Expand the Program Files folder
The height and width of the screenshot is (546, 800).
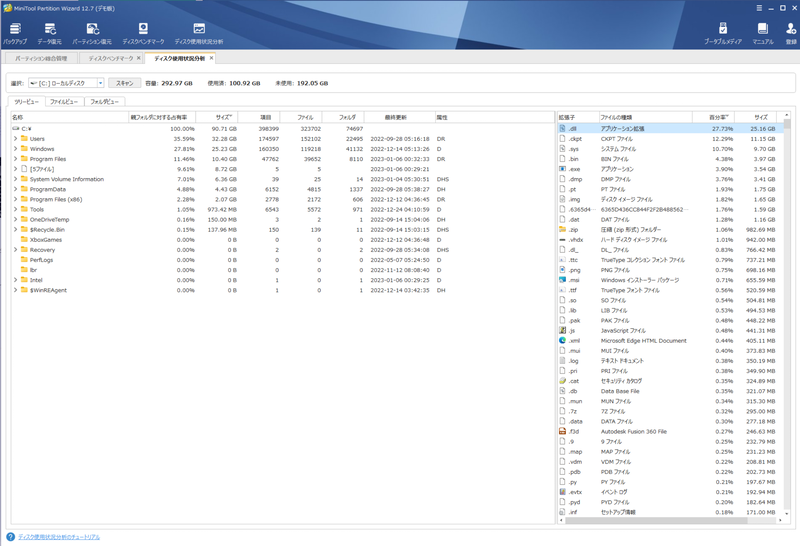(15, 159)
